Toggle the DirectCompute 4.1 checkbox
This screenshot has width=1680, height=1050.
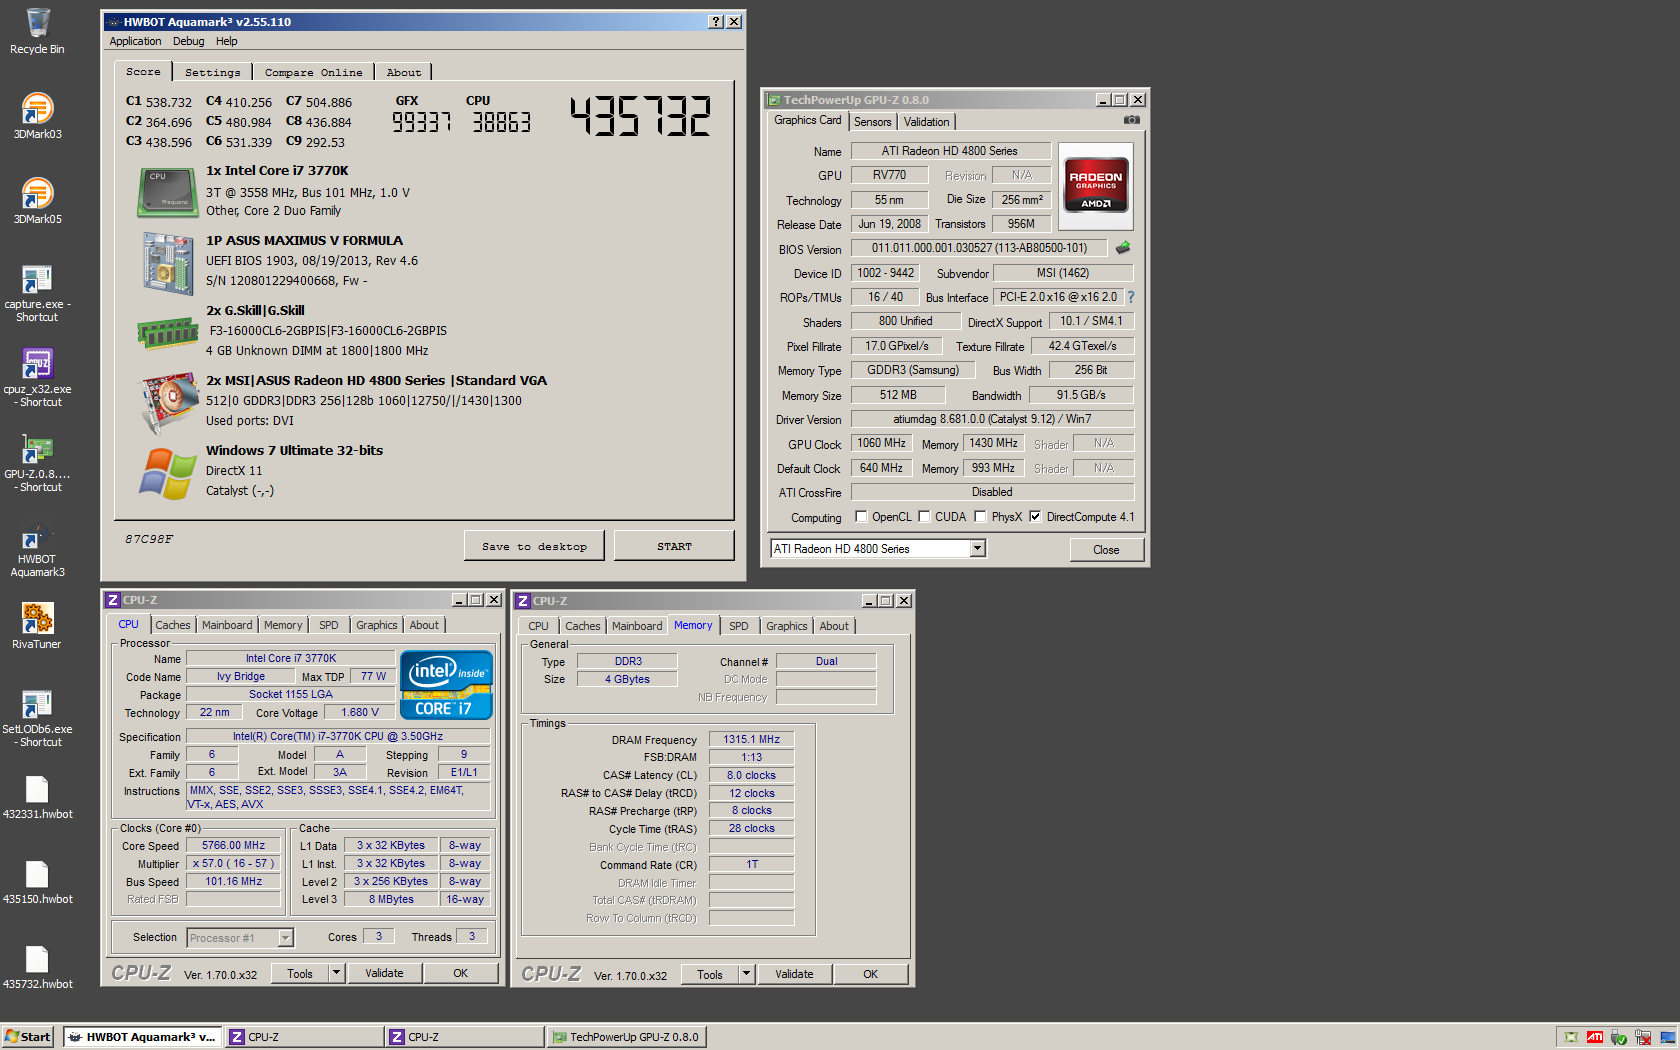coord(1035,517)
